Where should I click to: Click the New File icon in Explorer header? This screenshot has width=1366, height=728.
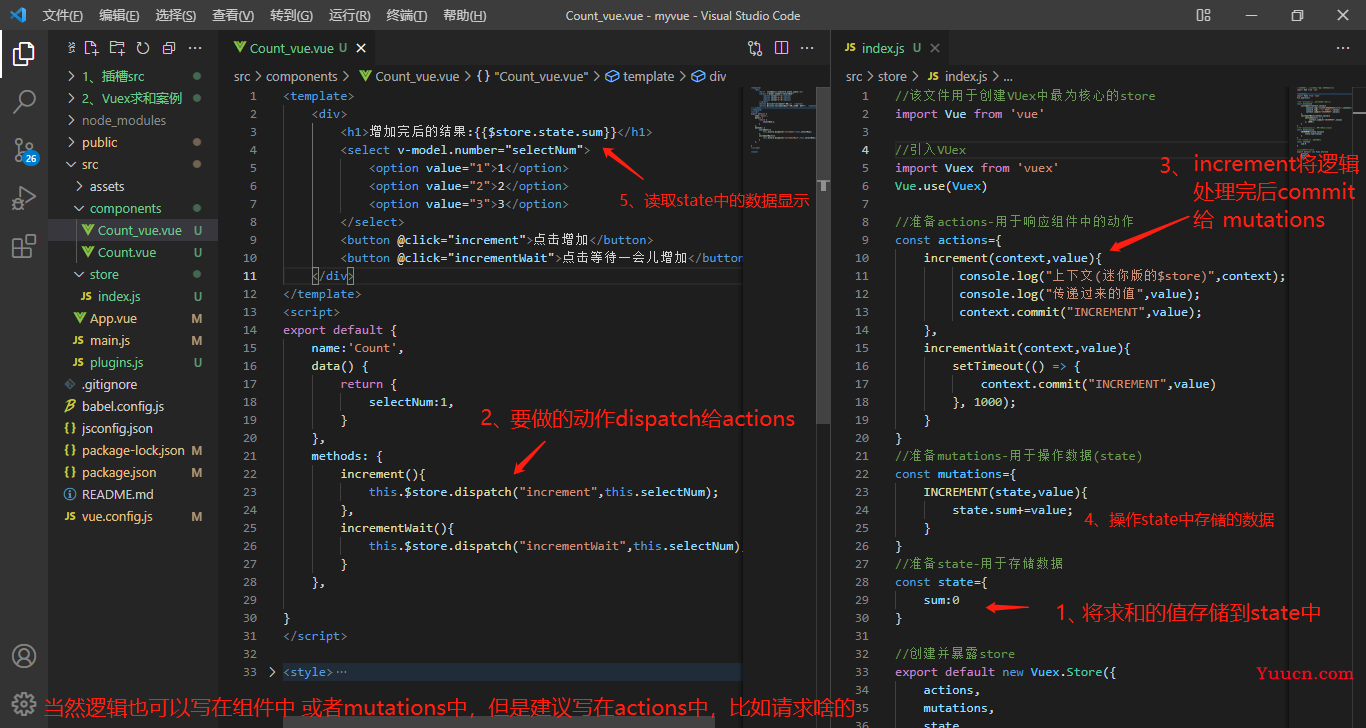pos(92,48)
